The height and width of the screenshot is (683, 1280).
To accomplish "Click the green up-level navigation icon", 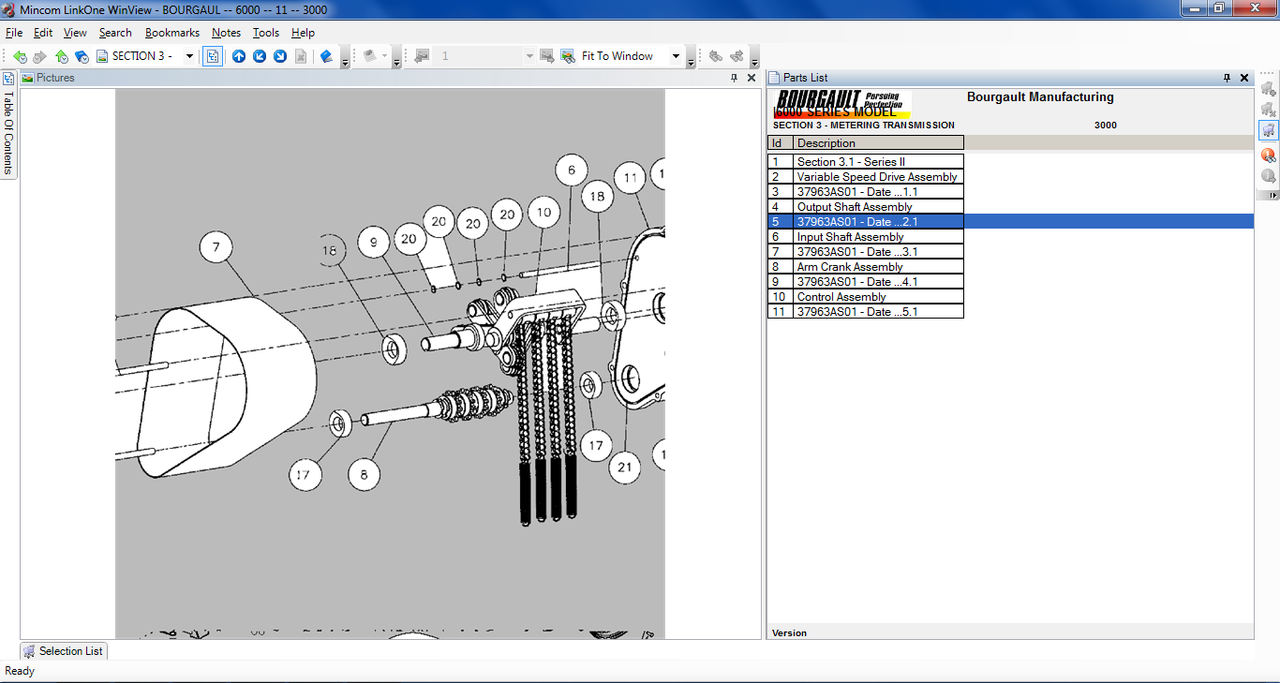I will point(62,57).
